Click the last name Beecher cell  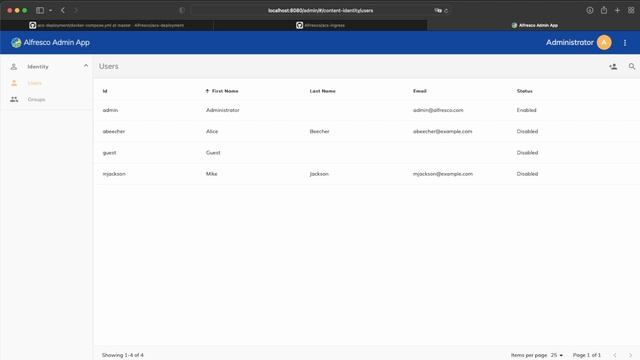tap(320, 131)
